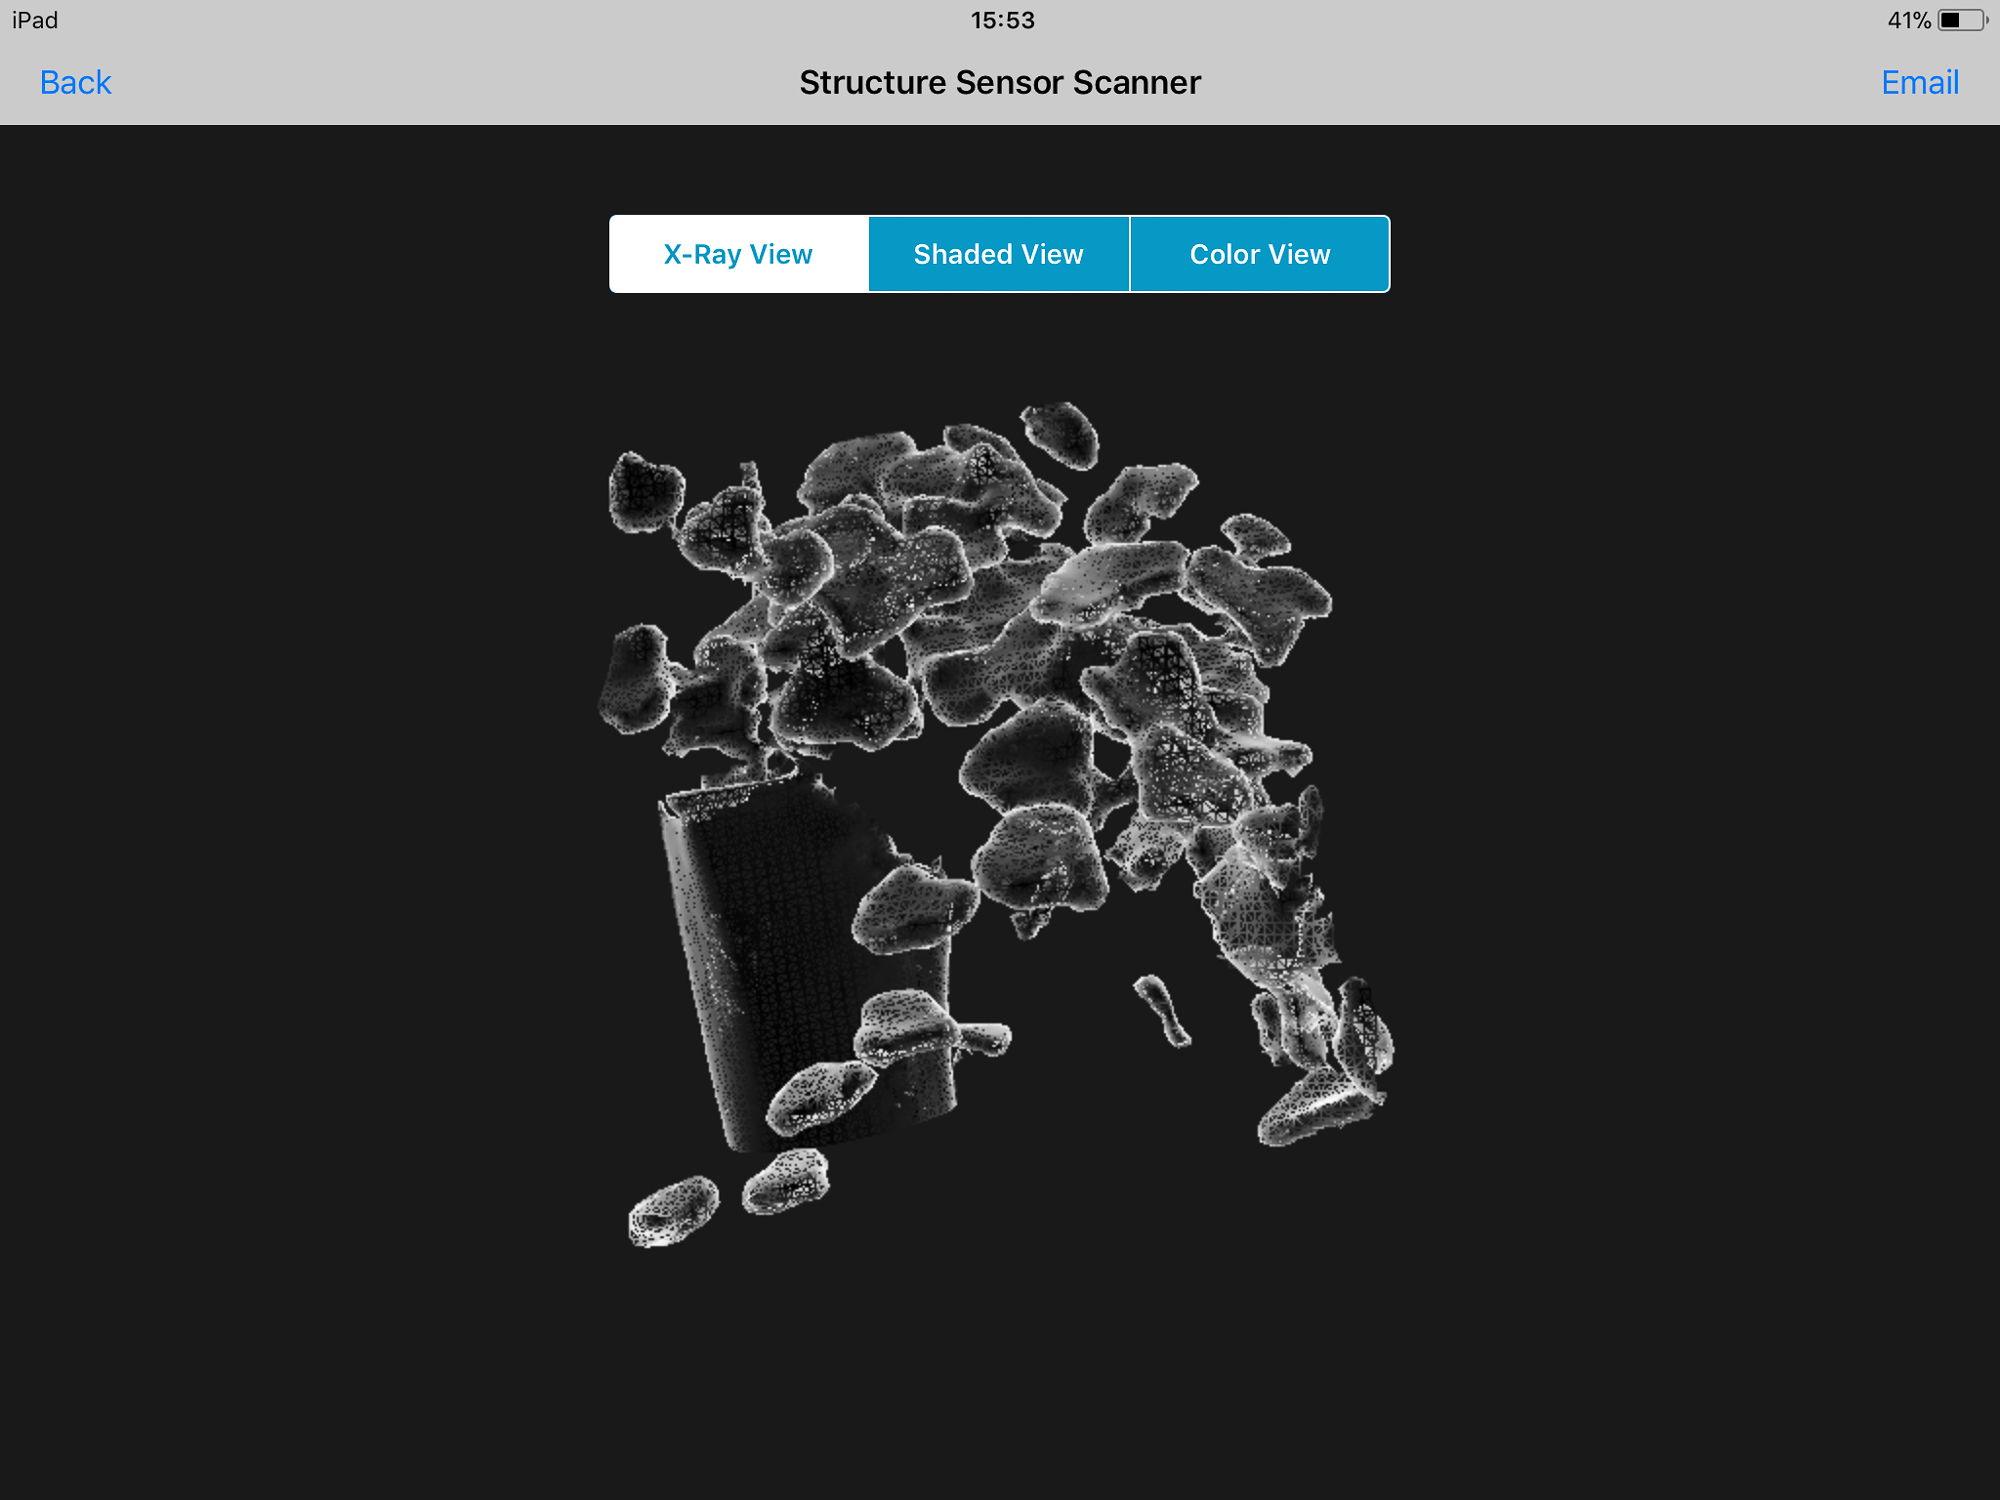Go back using the Back button
Screen dimensions: 2000x1500
(x=75, y=82)
